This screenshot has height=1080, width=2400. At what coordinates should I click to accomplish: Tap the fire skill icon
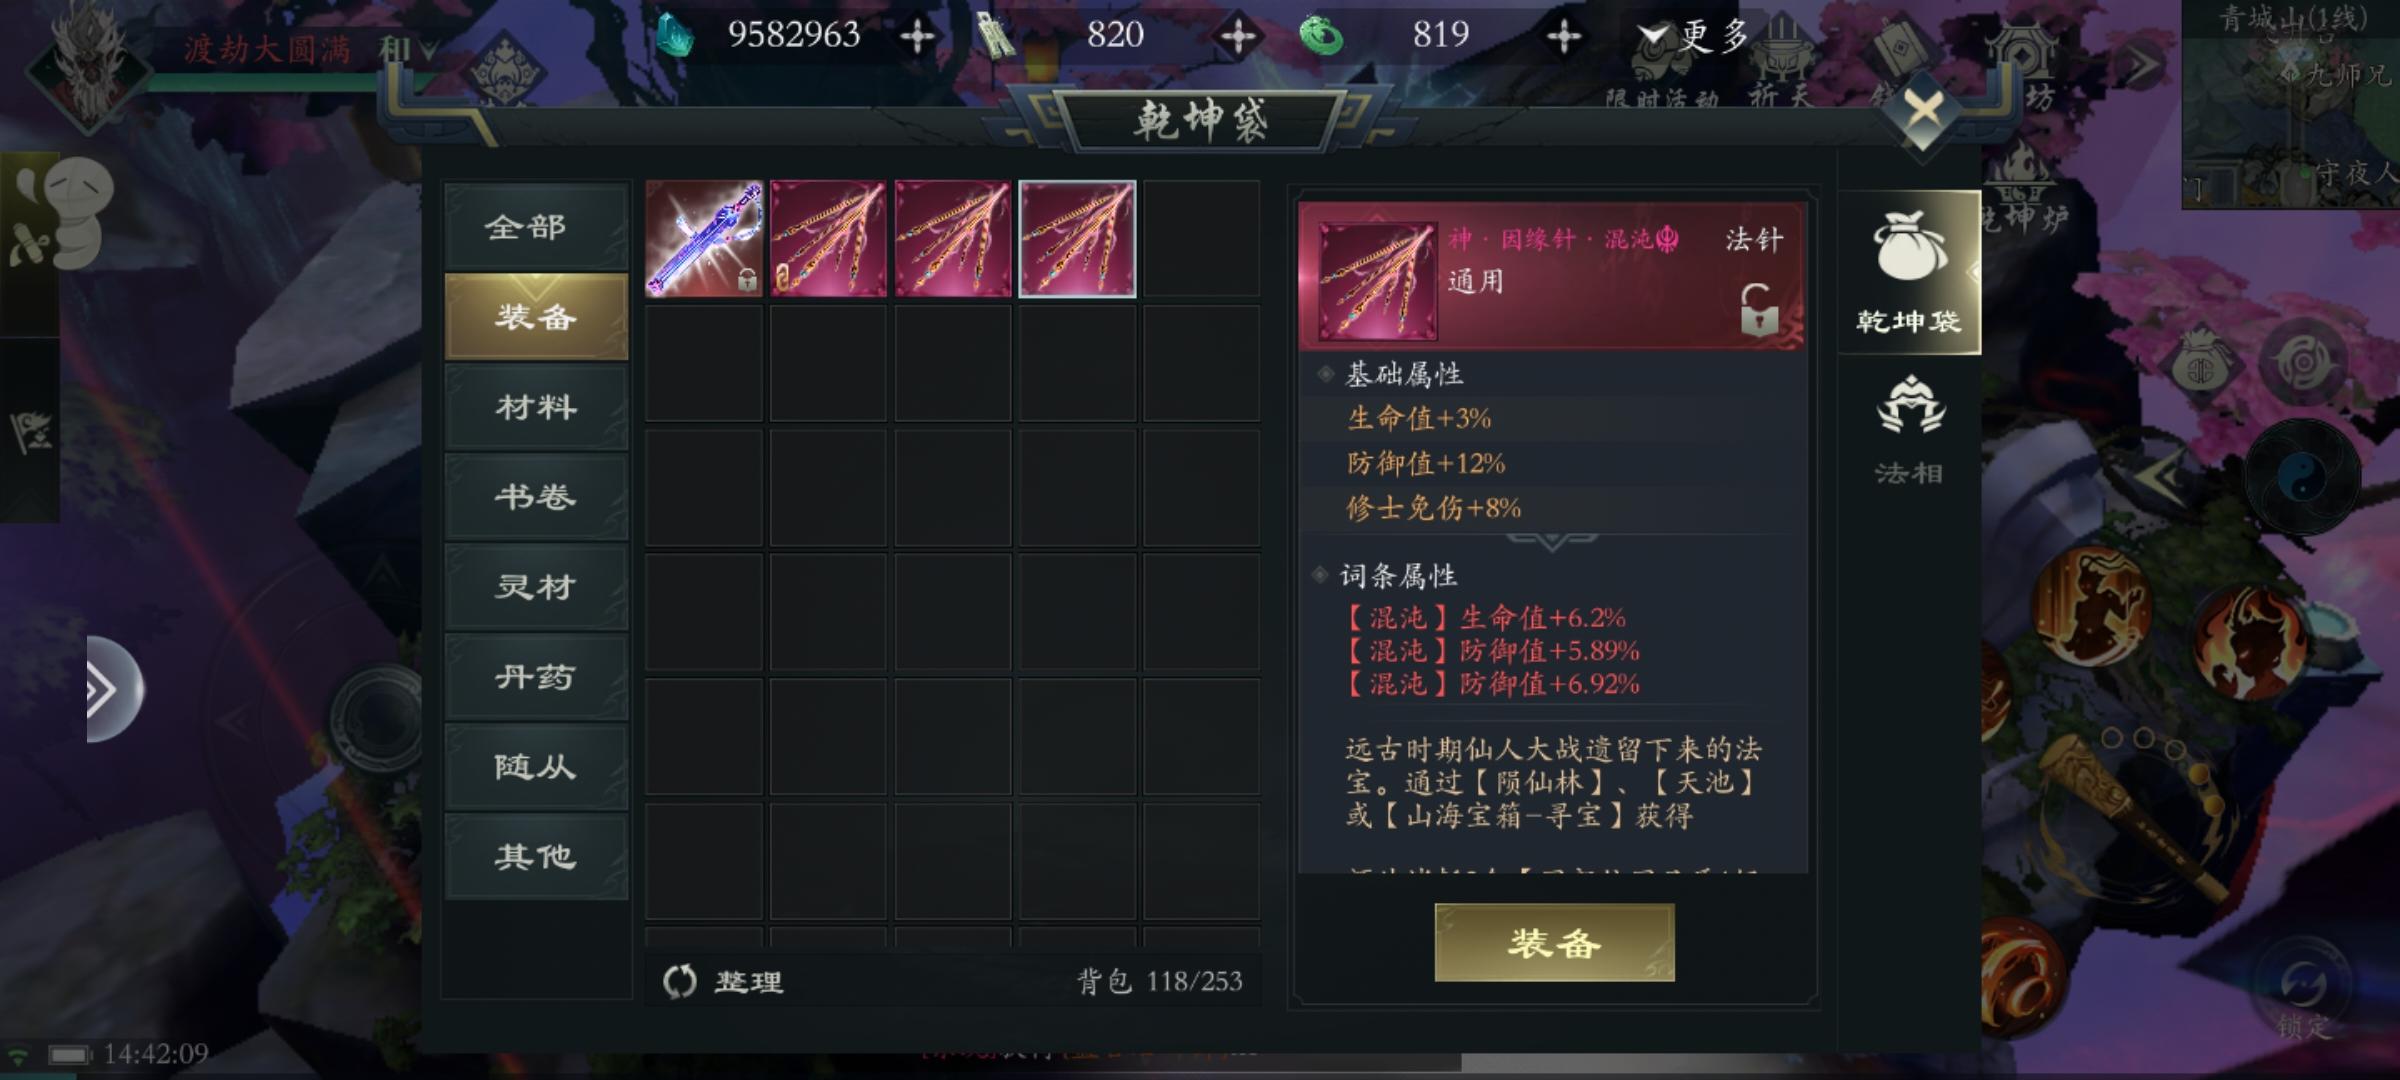coord(2250,642)
